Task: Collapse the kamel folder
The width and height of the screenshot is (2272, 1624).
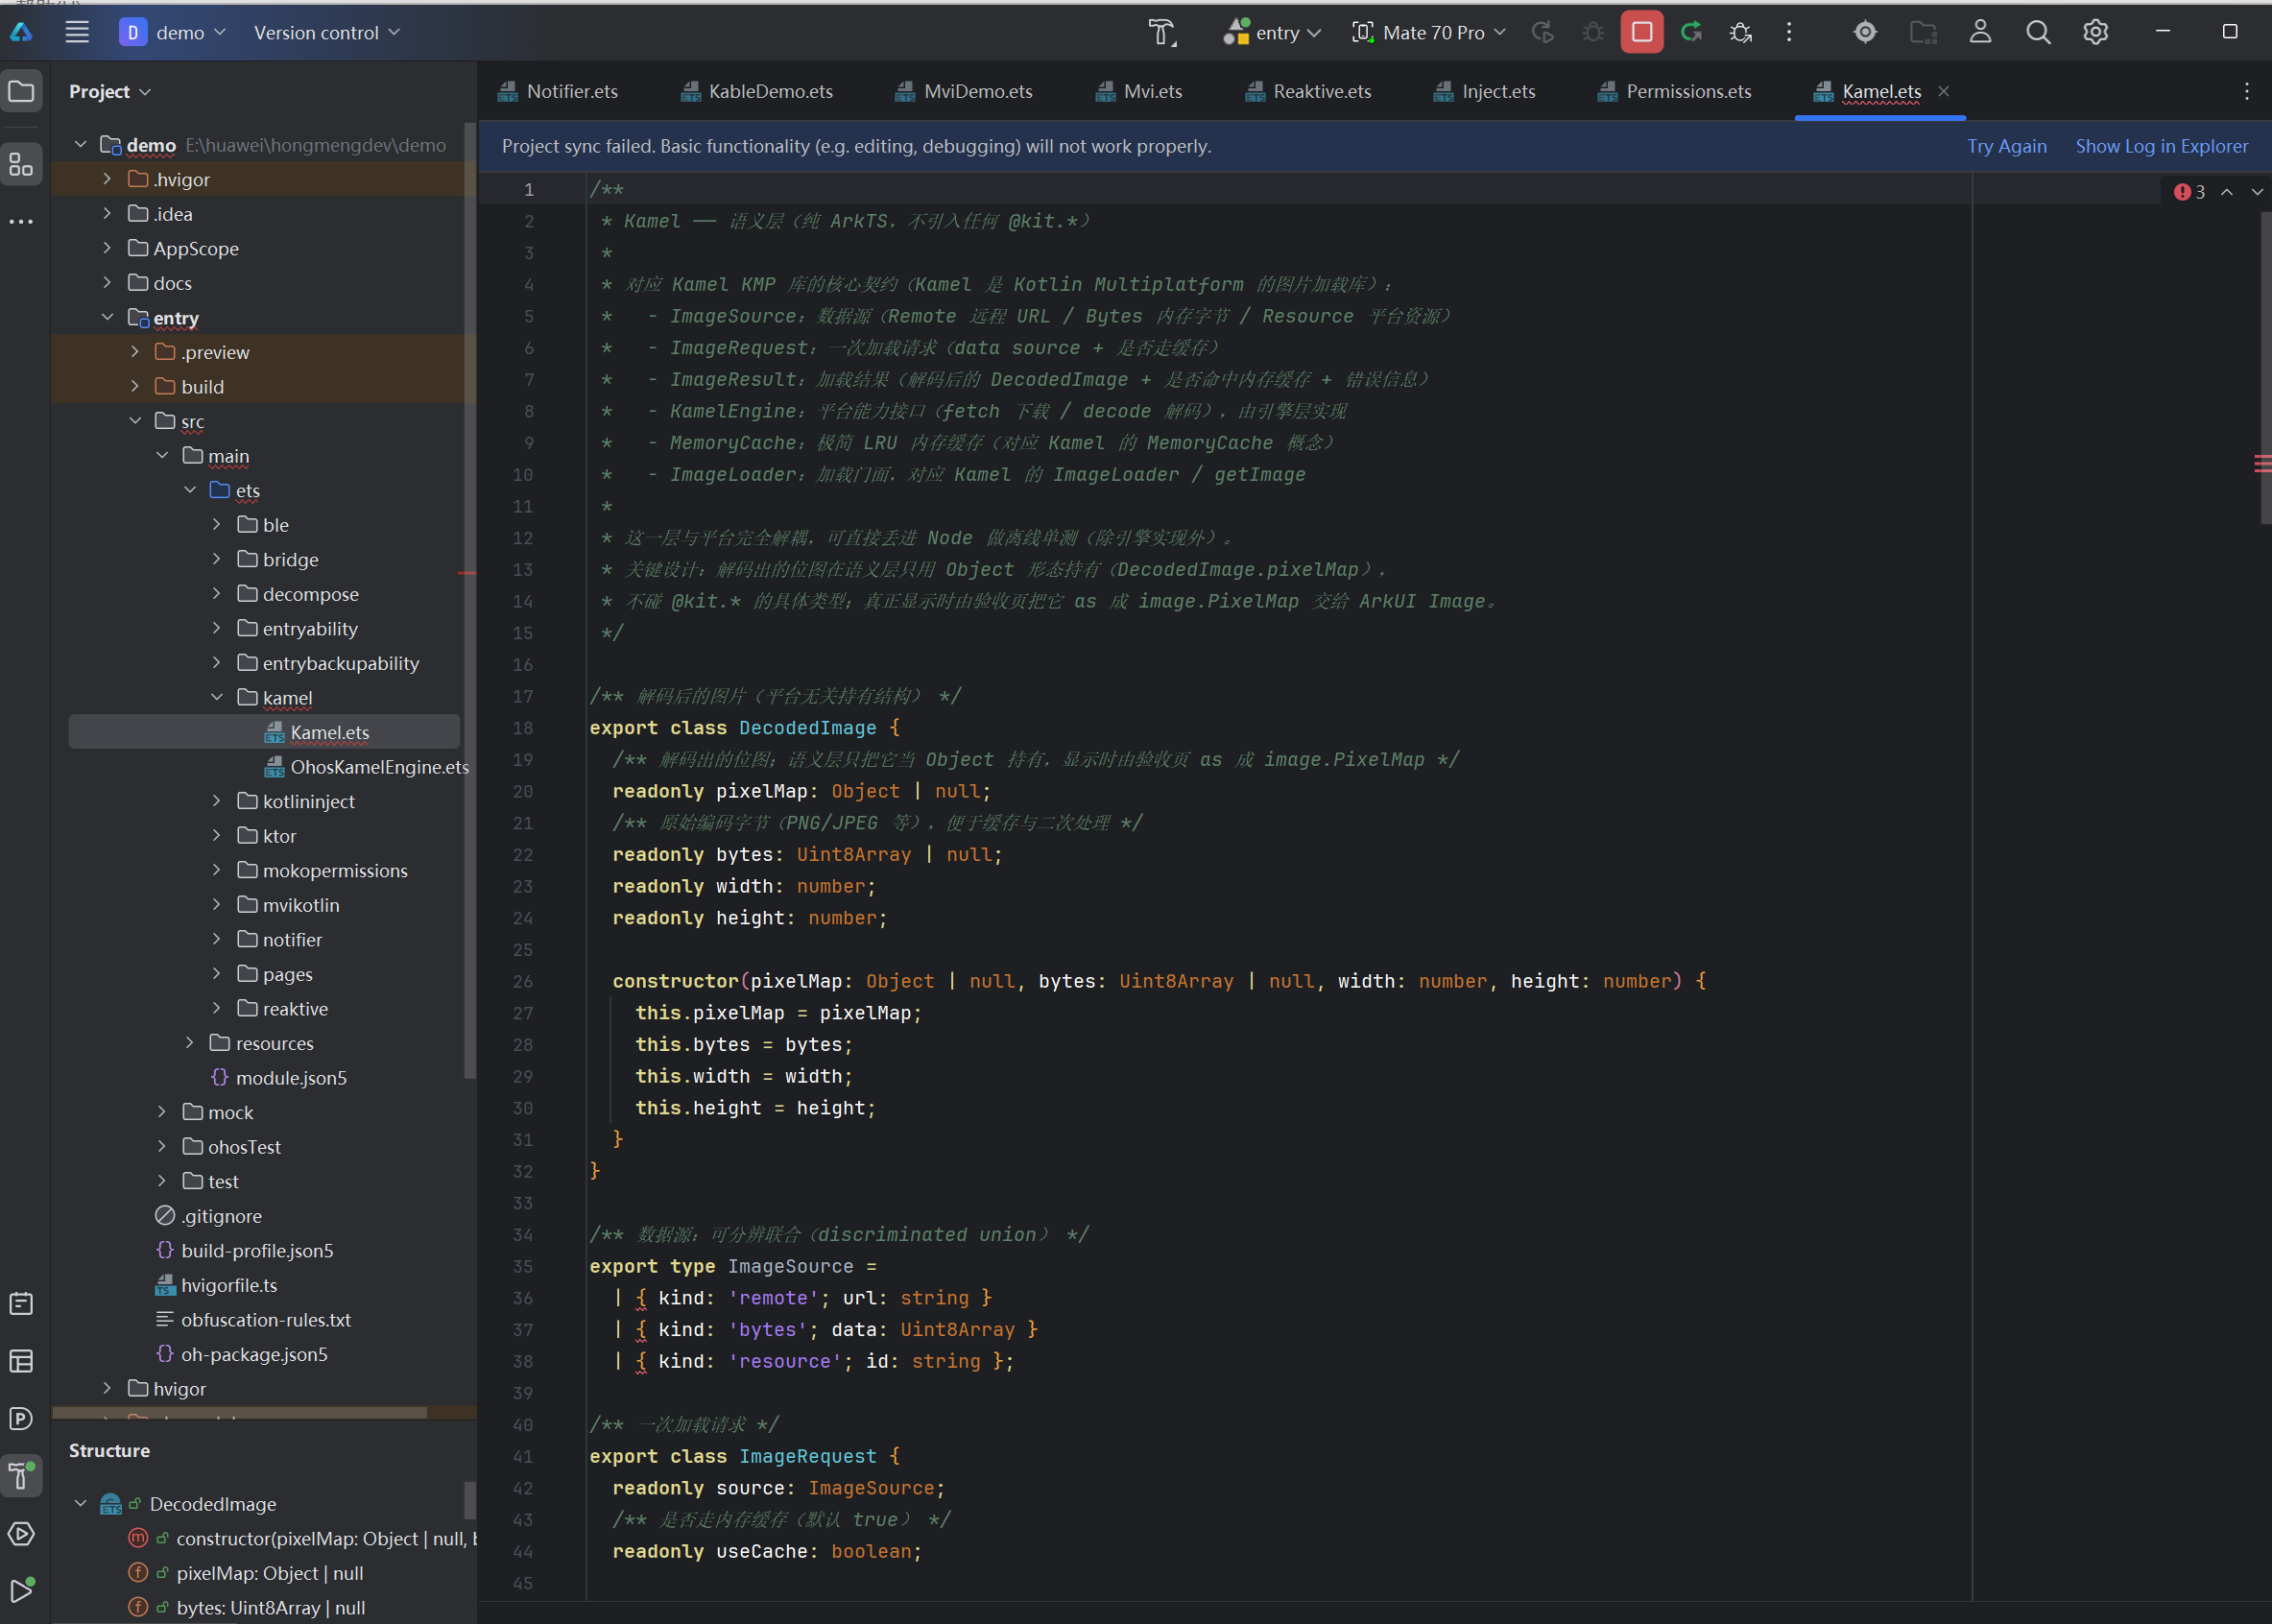Action: (217, 698)
